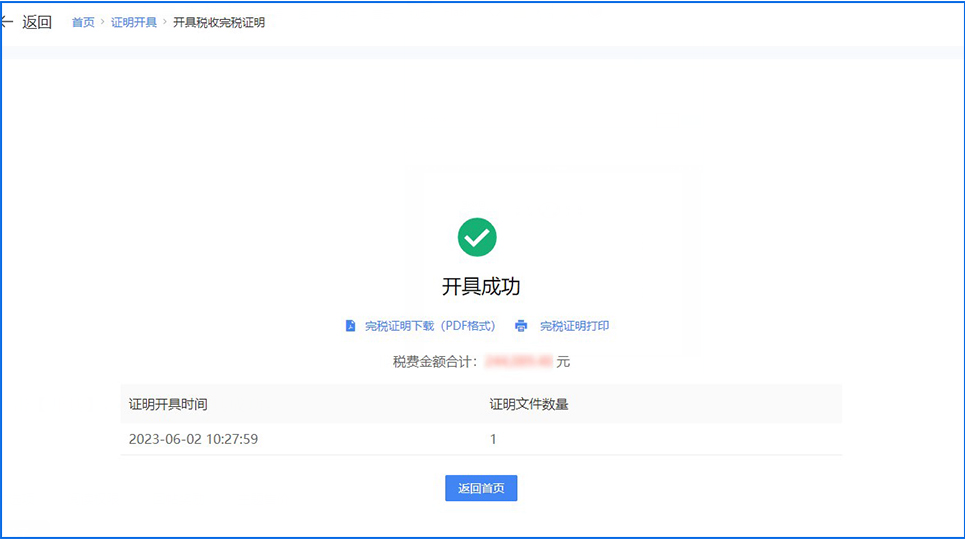Click the 证明开具时间 column header

click(x=168, y=404)
